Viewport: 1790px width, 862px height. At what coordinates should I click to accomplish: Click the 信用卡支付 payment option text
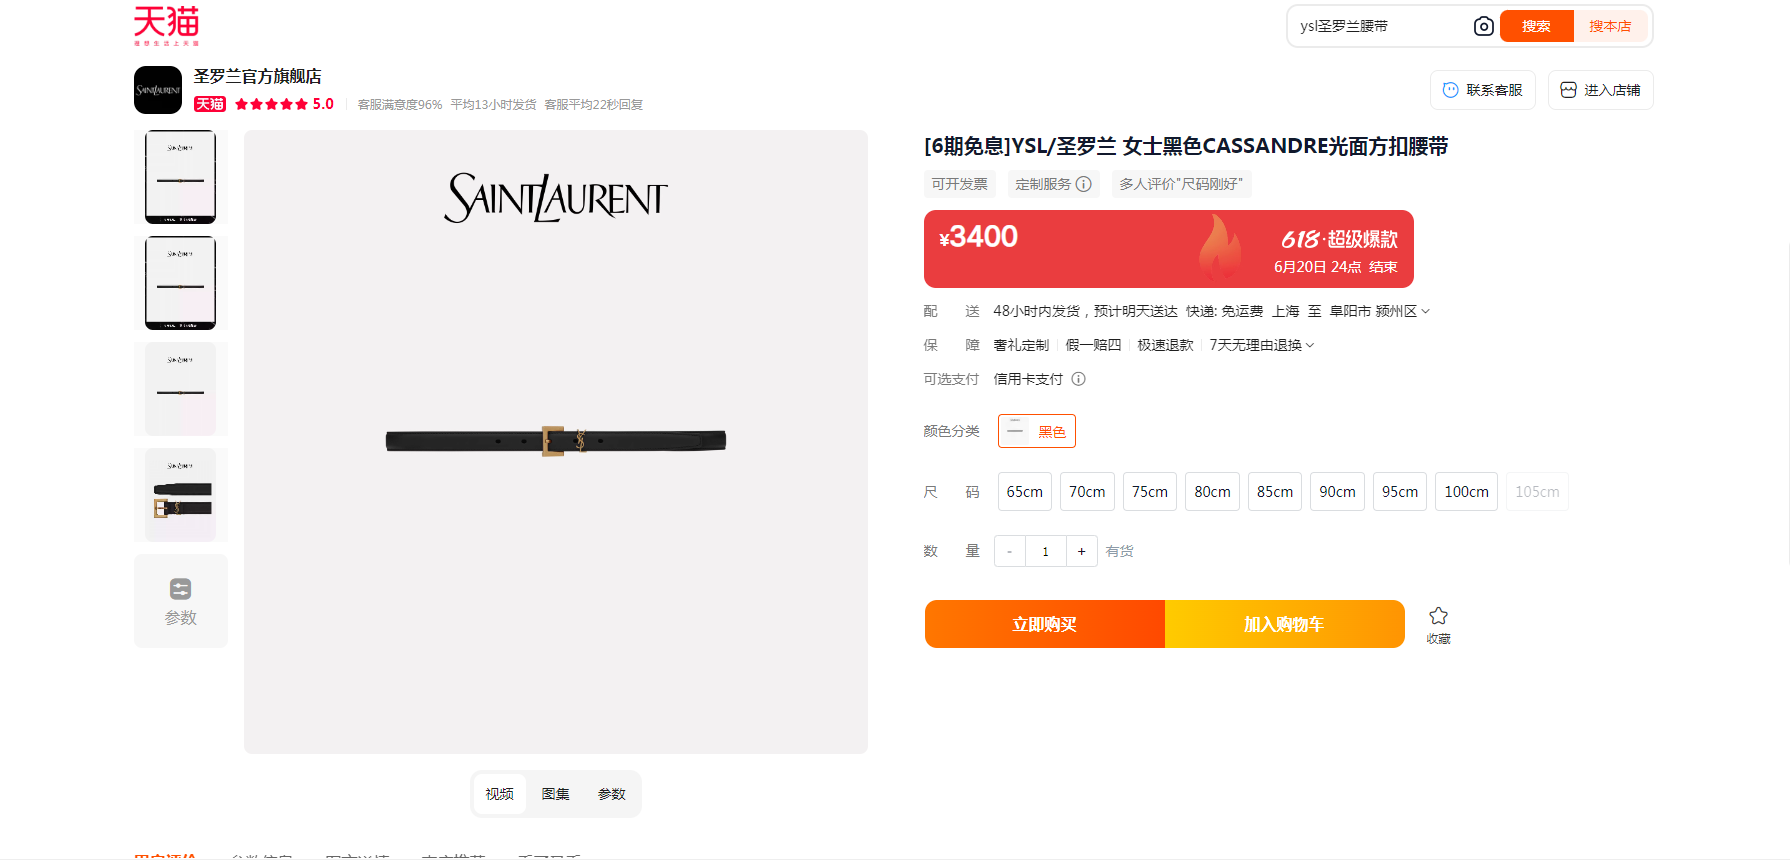(1028, 379)
